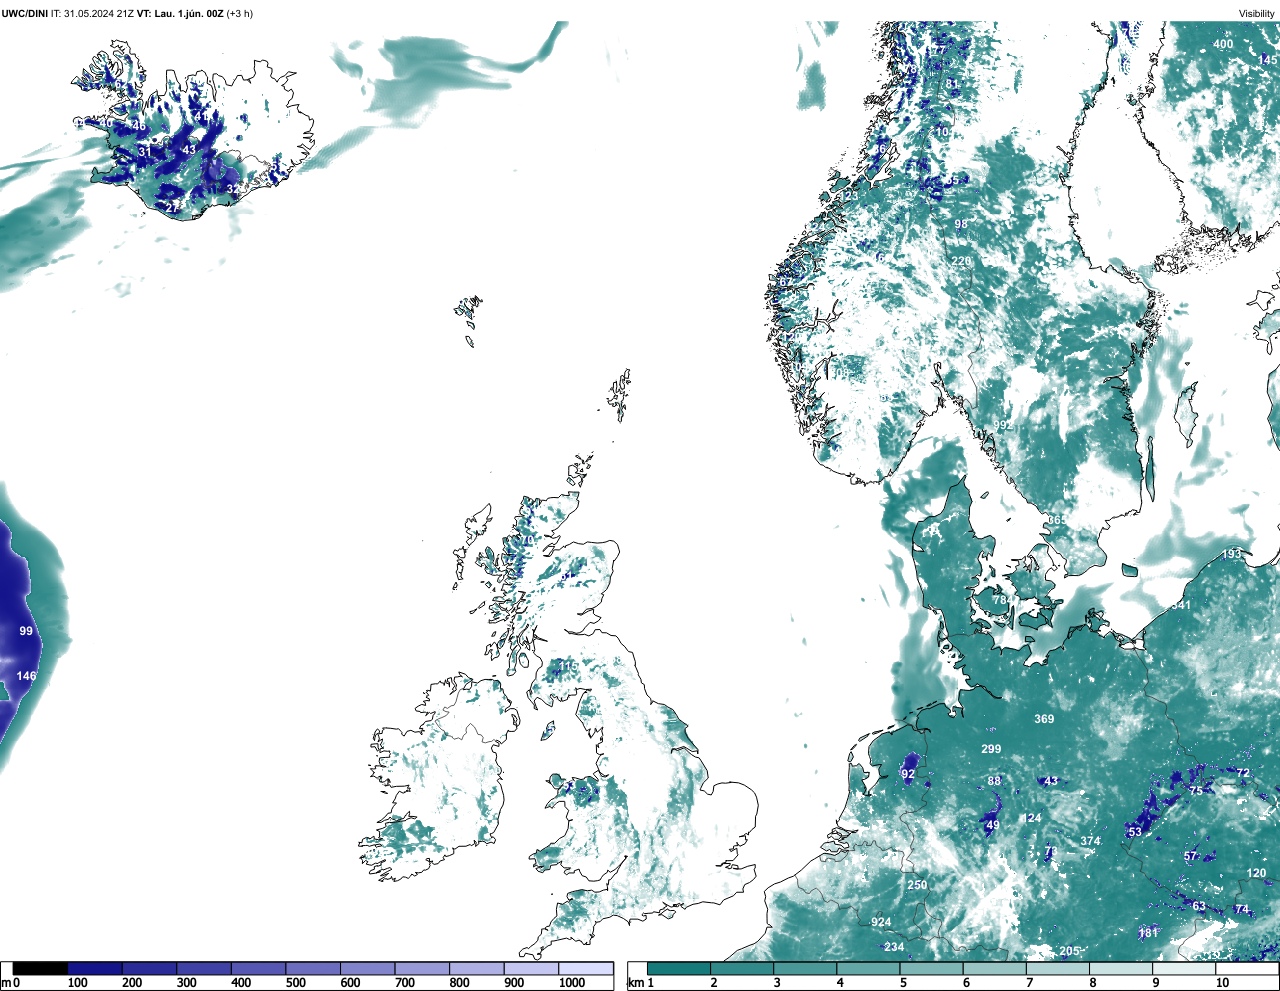
Task: Click the '341' visibility value on map
Action: coord(1181,605)
